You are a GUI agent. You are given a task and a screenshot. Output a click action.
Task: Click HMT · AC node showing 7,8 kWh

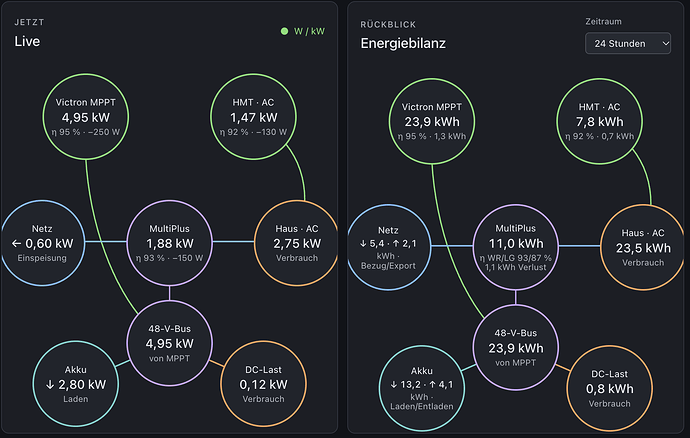599,121
